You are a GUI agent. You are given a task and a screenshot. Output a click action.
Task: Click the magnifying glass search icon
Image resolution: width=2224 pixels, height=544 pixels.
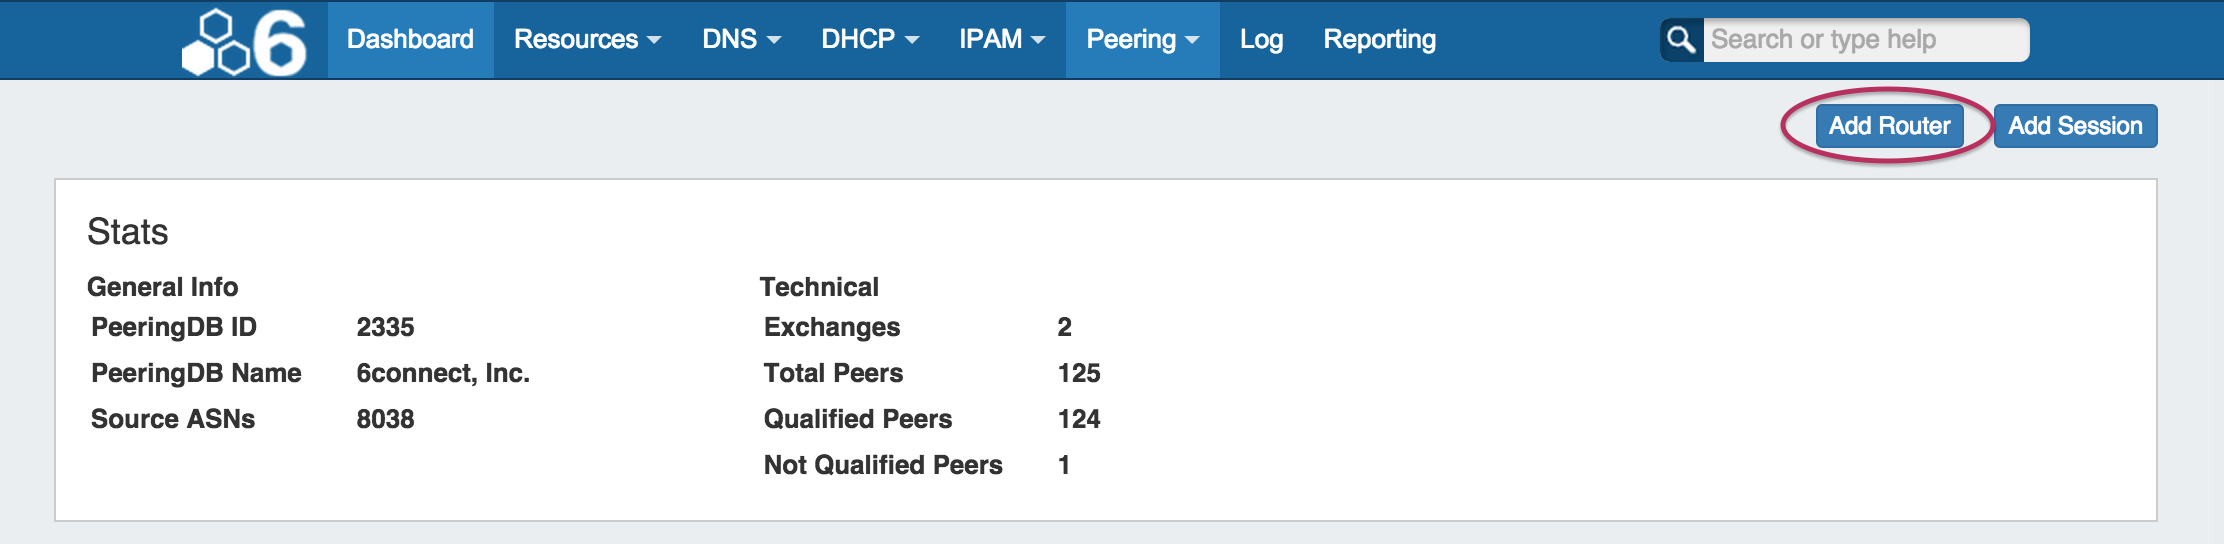[x=1681, y=40]
